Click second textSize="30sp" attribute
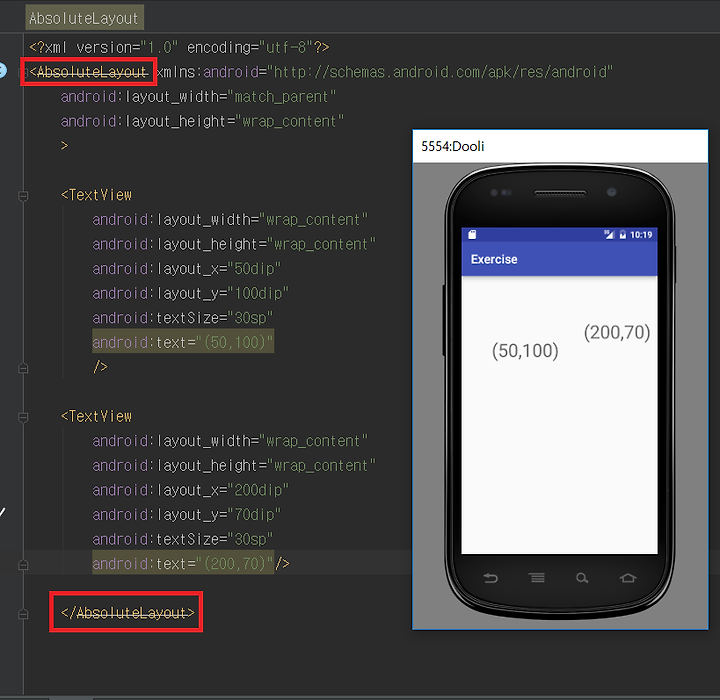Screen dimensions: 720x700 coord(183,539)
